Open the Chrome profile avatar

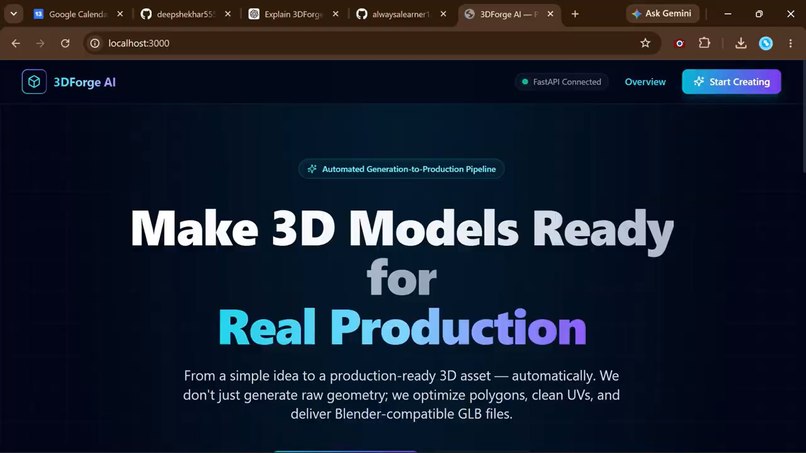tap(766, 43)
